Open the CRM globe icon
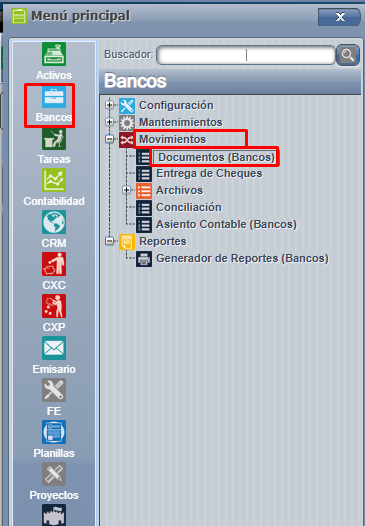The height and width of the screenshot is (526, 365). tap(54, 222)
